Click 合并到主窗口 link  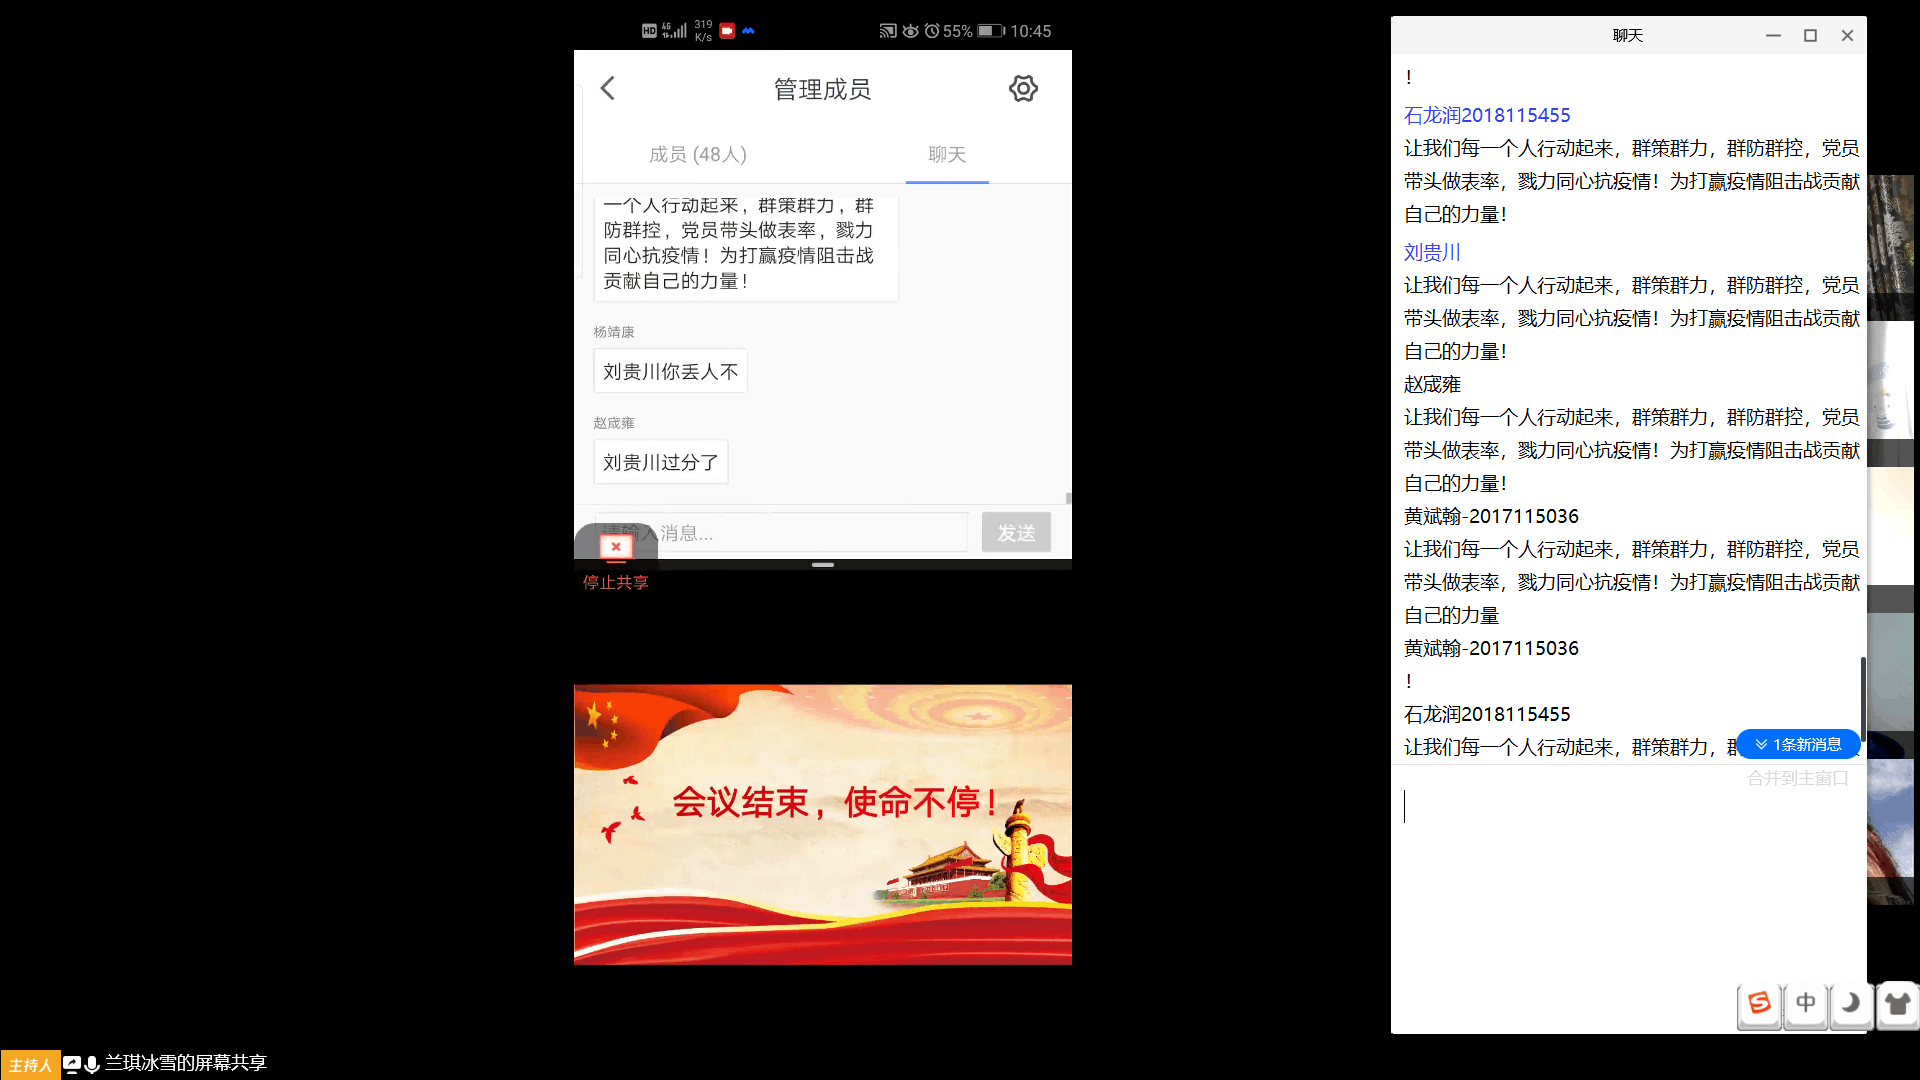click(x=1797, y=778)
